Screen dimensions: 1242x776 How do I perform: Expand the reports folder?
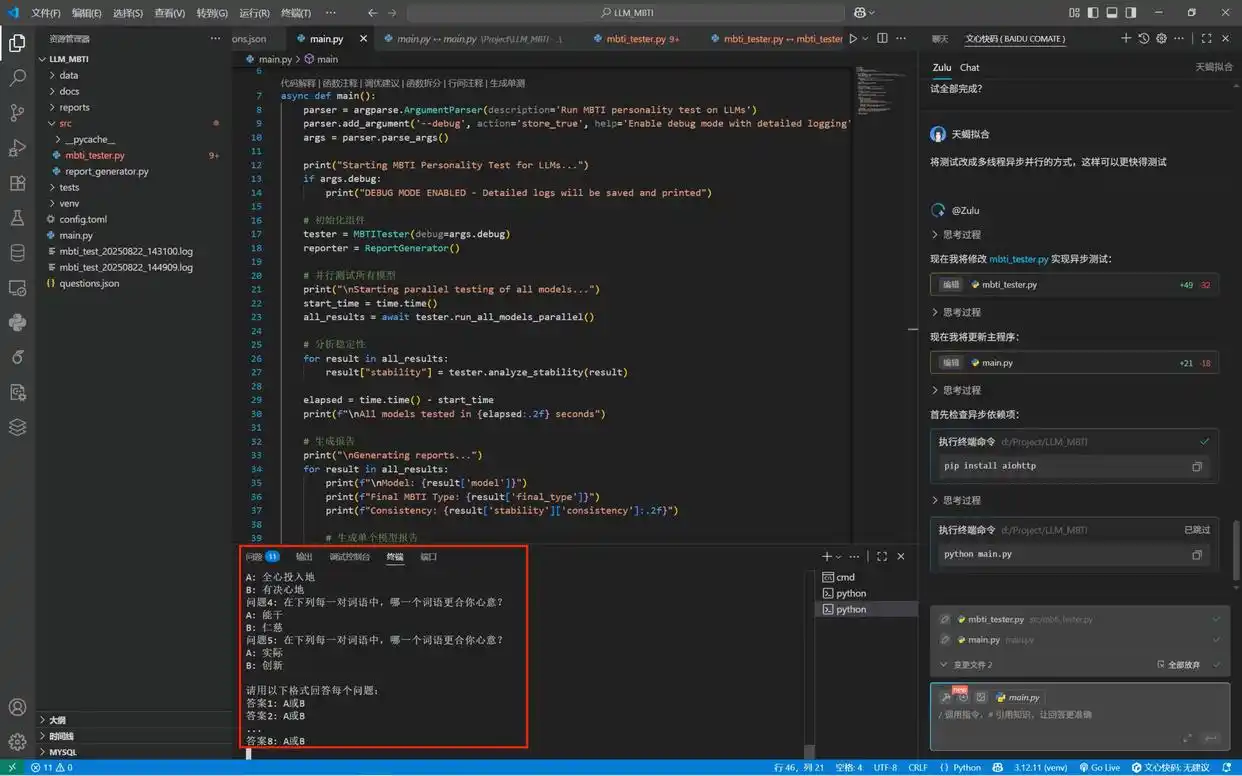[x=74, y=107]
